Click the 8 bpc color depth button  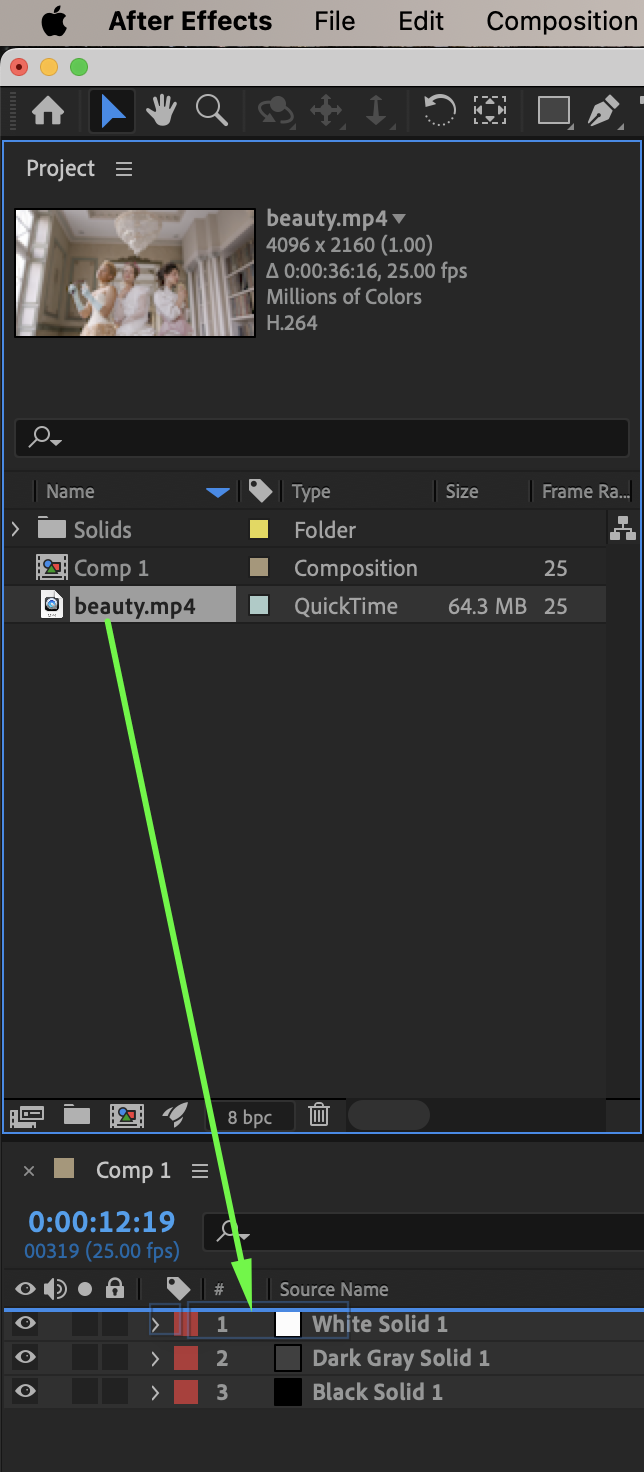[250, 1116]
